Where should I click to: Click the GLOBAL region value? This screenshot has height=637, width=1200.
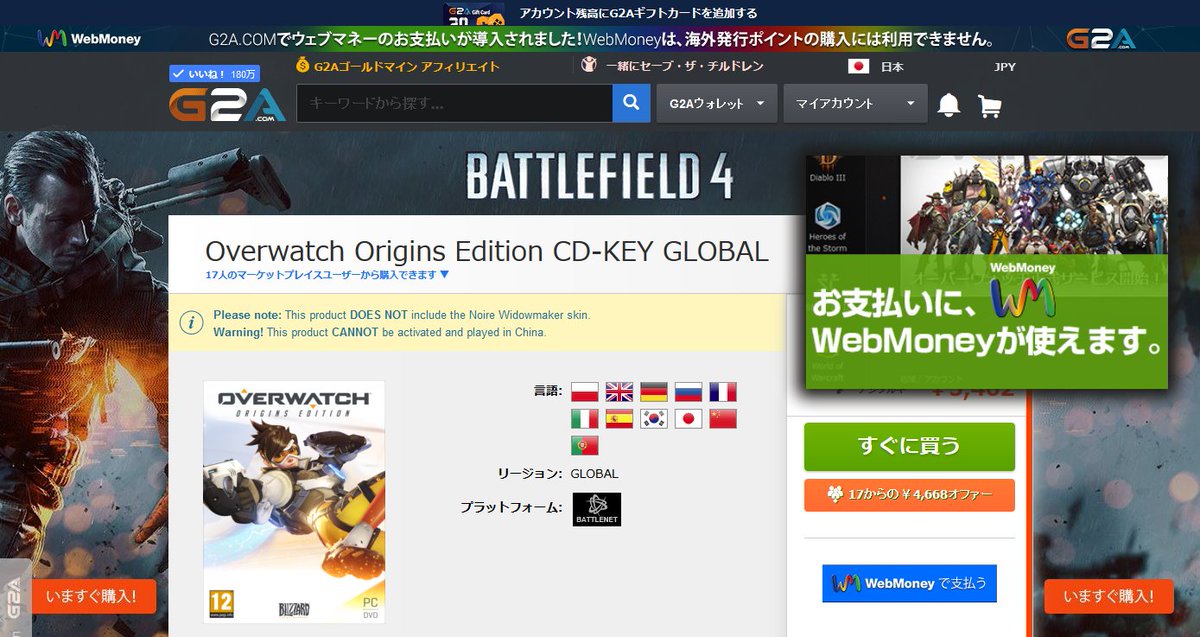[595, 474]
